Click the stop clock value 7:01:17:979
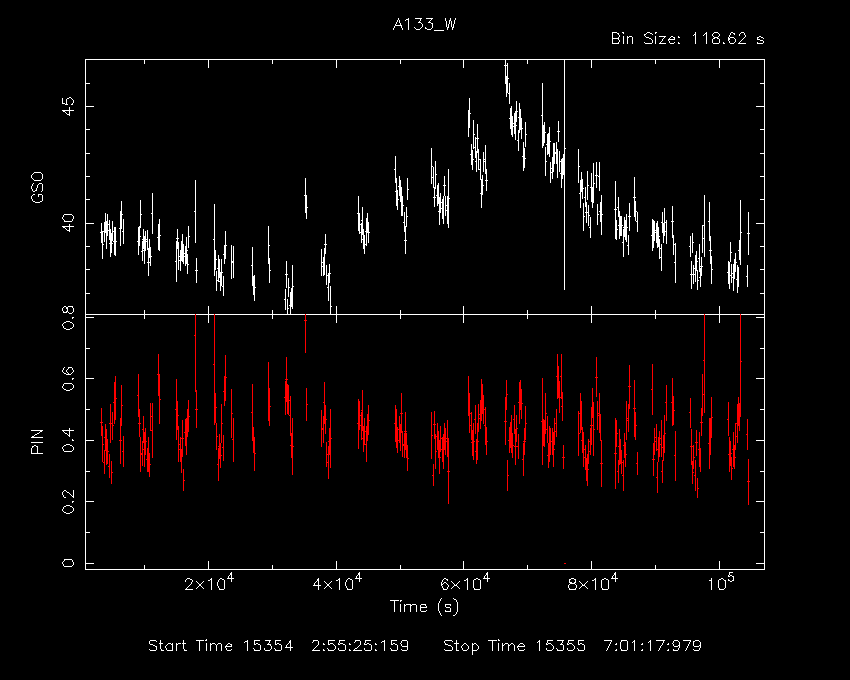The image size is (850, 680). (x=653, y=646)
